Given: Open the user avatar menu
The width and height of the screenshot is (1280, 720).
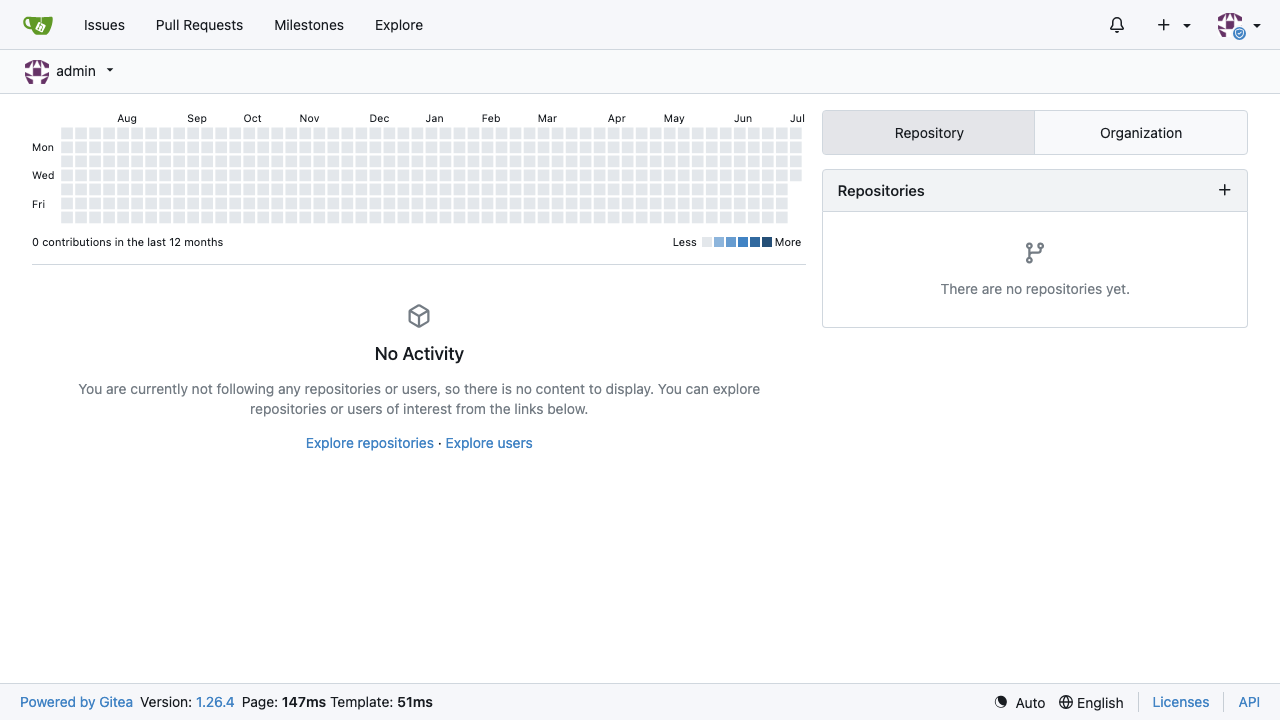Looking at the screenshot, I should pyautogui.click(x=1238, y=25).
